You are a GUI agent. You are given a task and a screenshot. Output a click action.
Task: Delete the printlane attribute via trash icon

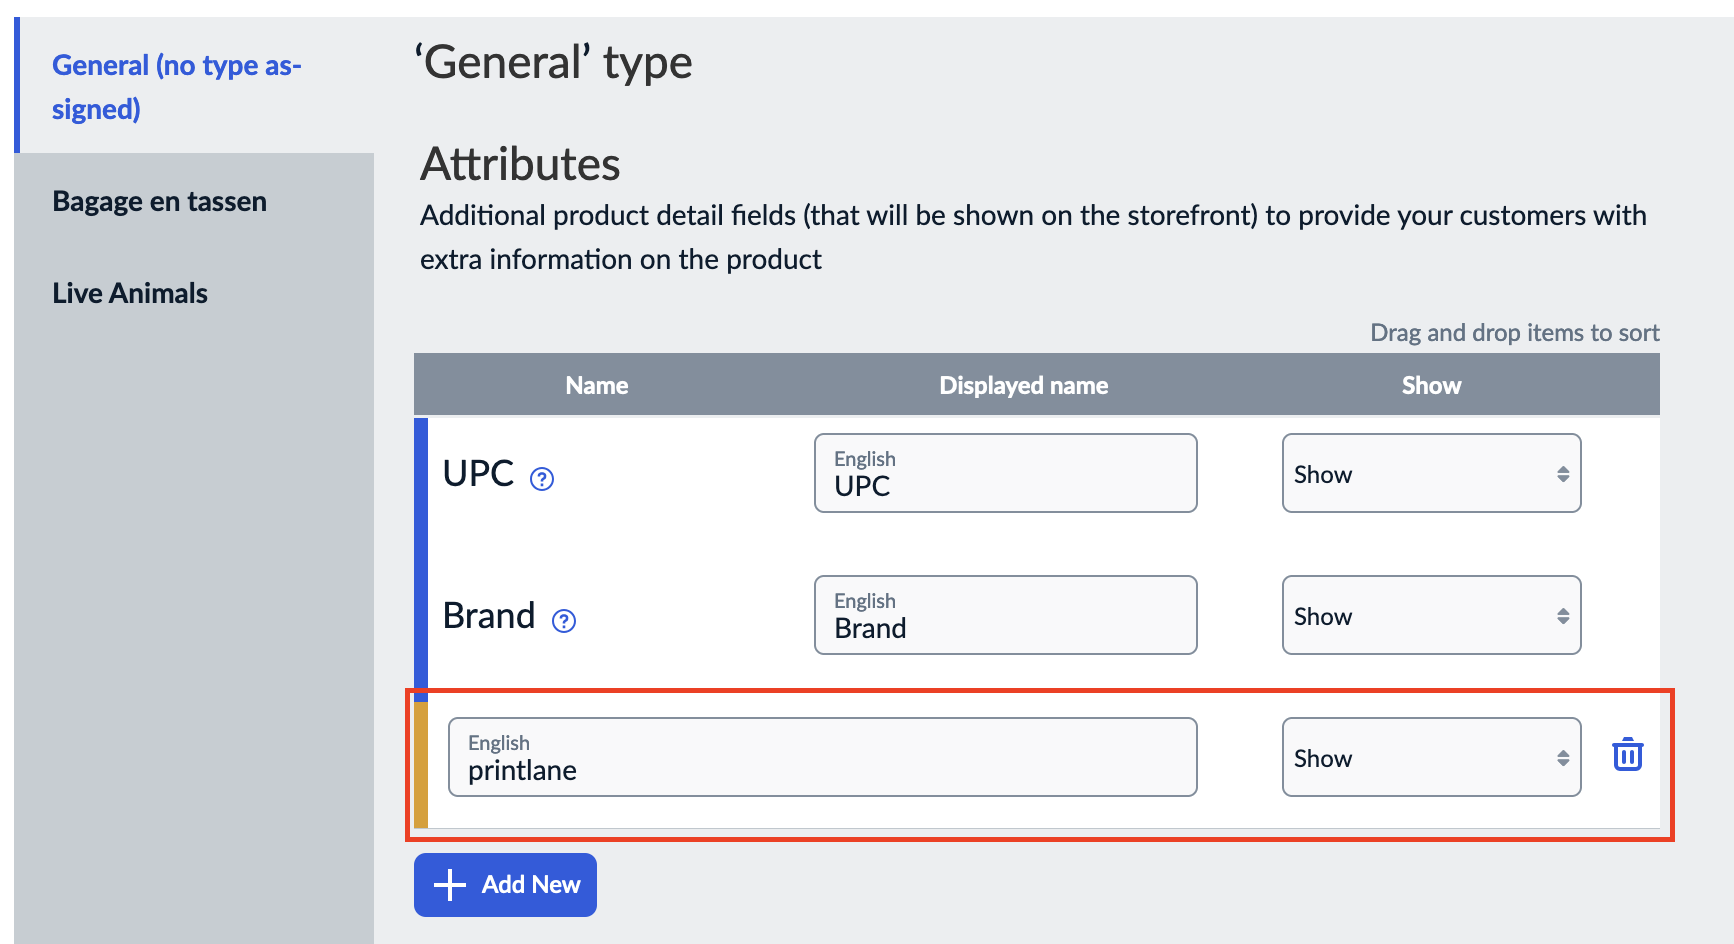(1626, 756)
